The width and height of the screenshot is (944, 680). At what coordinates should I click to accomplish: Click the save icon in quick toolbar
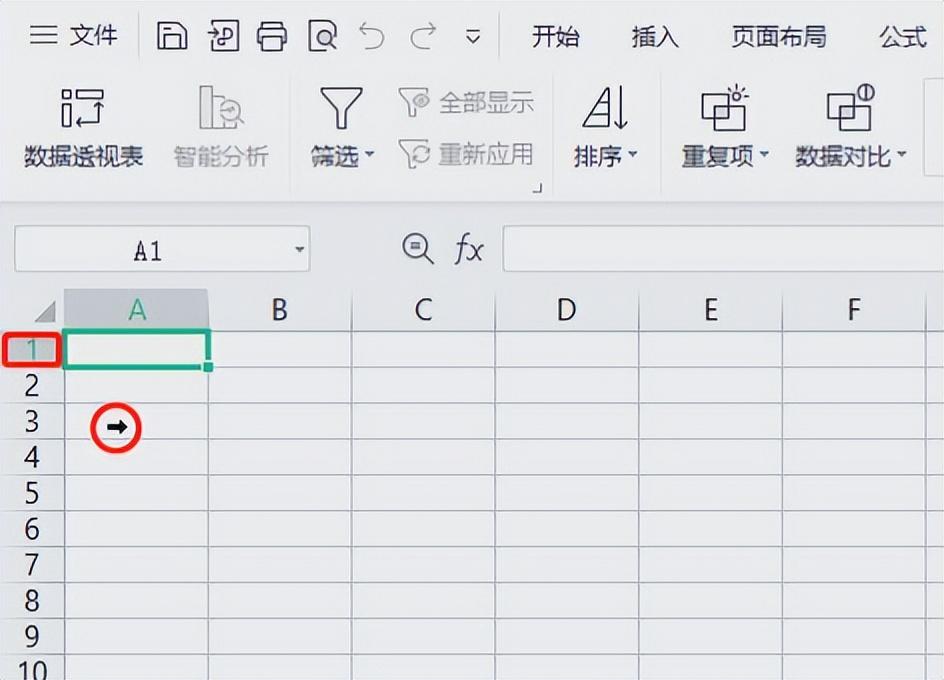172,36
